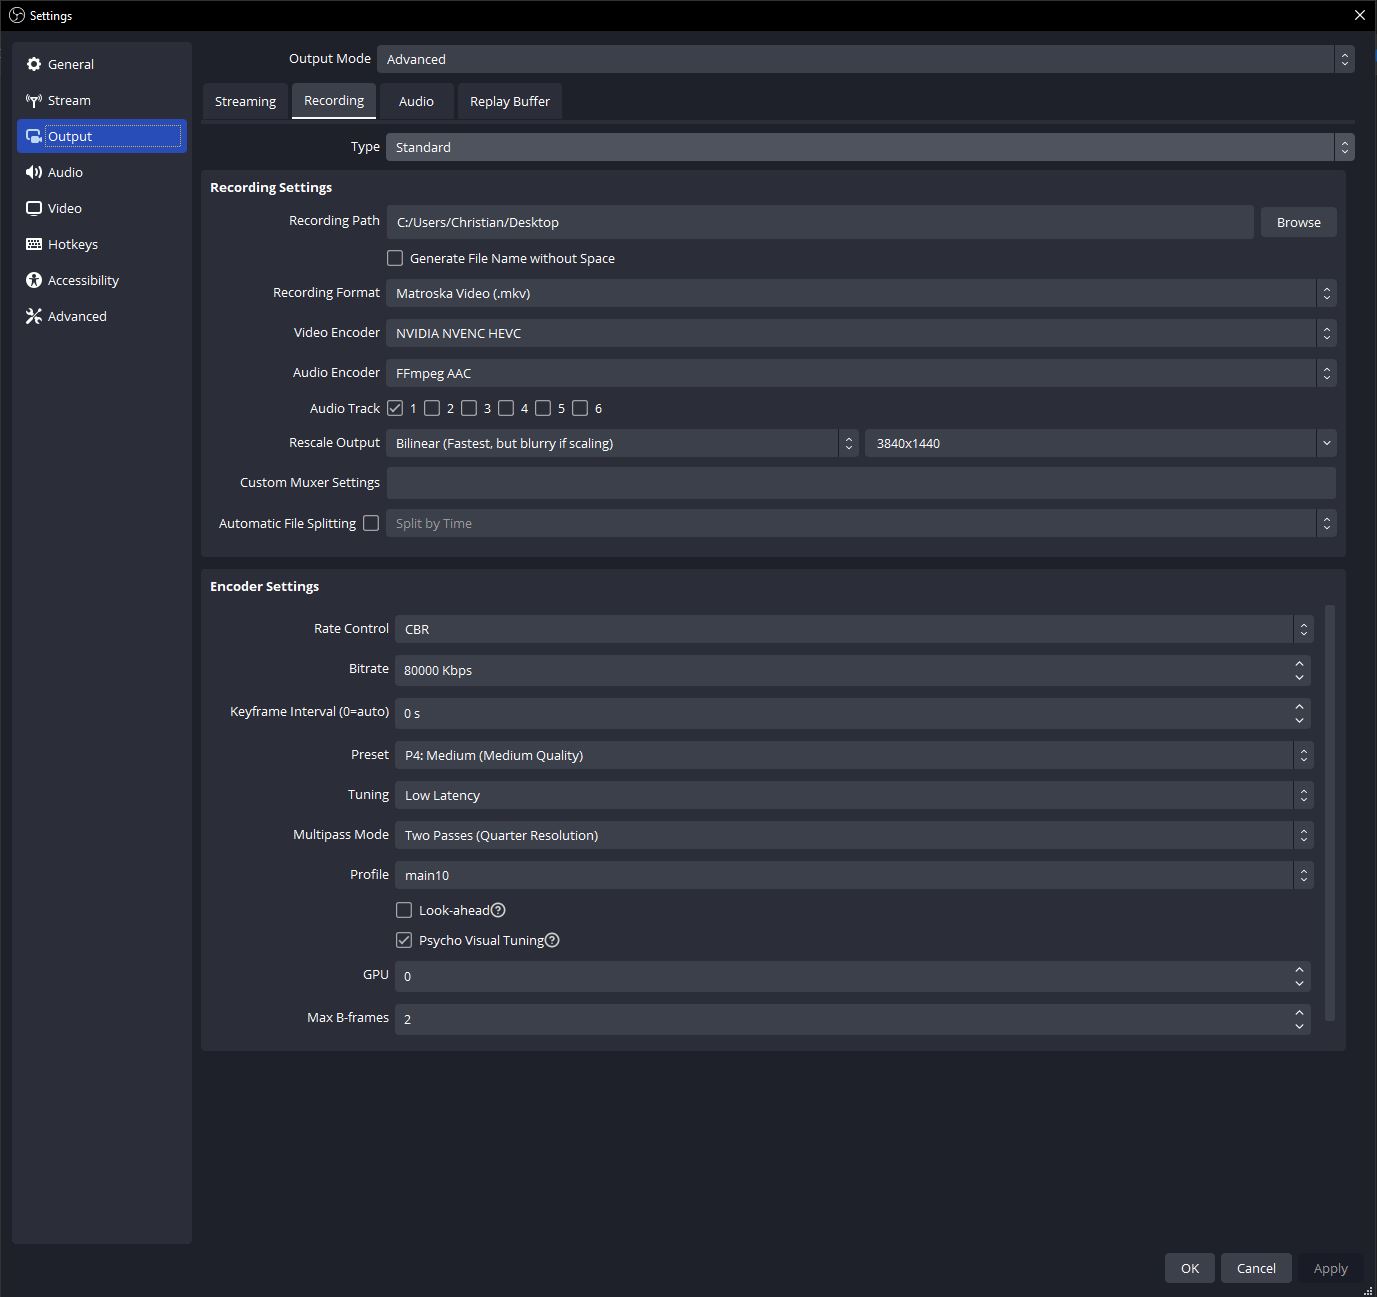
Task: Click the Recording Path text field
Action: click(820, 222)
